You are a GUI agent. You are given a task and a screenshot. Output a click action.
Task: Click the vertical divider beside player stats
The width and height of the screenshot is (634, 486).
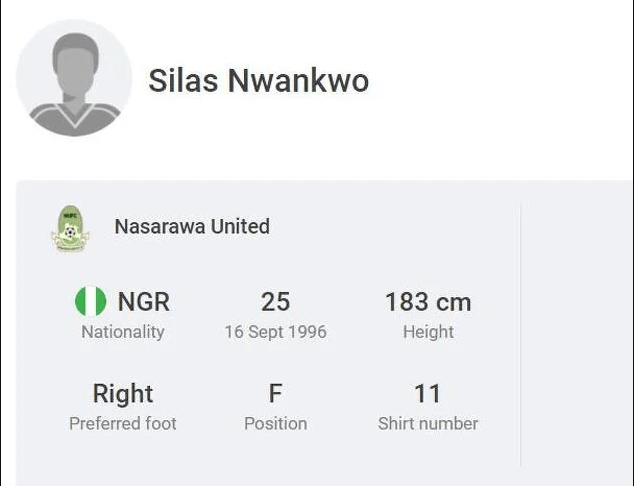coord(520,335)
